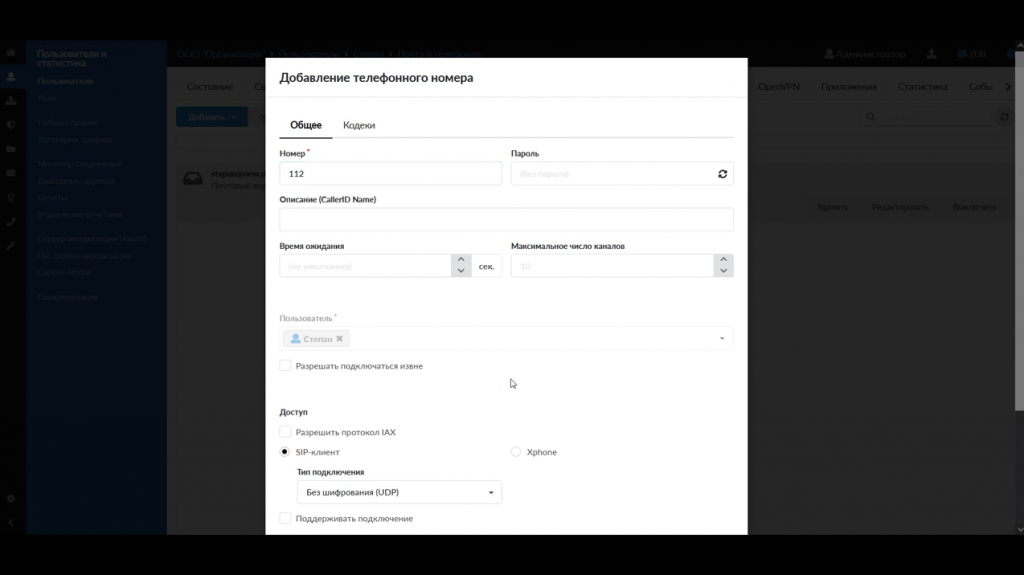The width and height of the screenshot is (1024, 575).
Task: Open the shield security icon in the sidebar
Action: tap(11, 125)
